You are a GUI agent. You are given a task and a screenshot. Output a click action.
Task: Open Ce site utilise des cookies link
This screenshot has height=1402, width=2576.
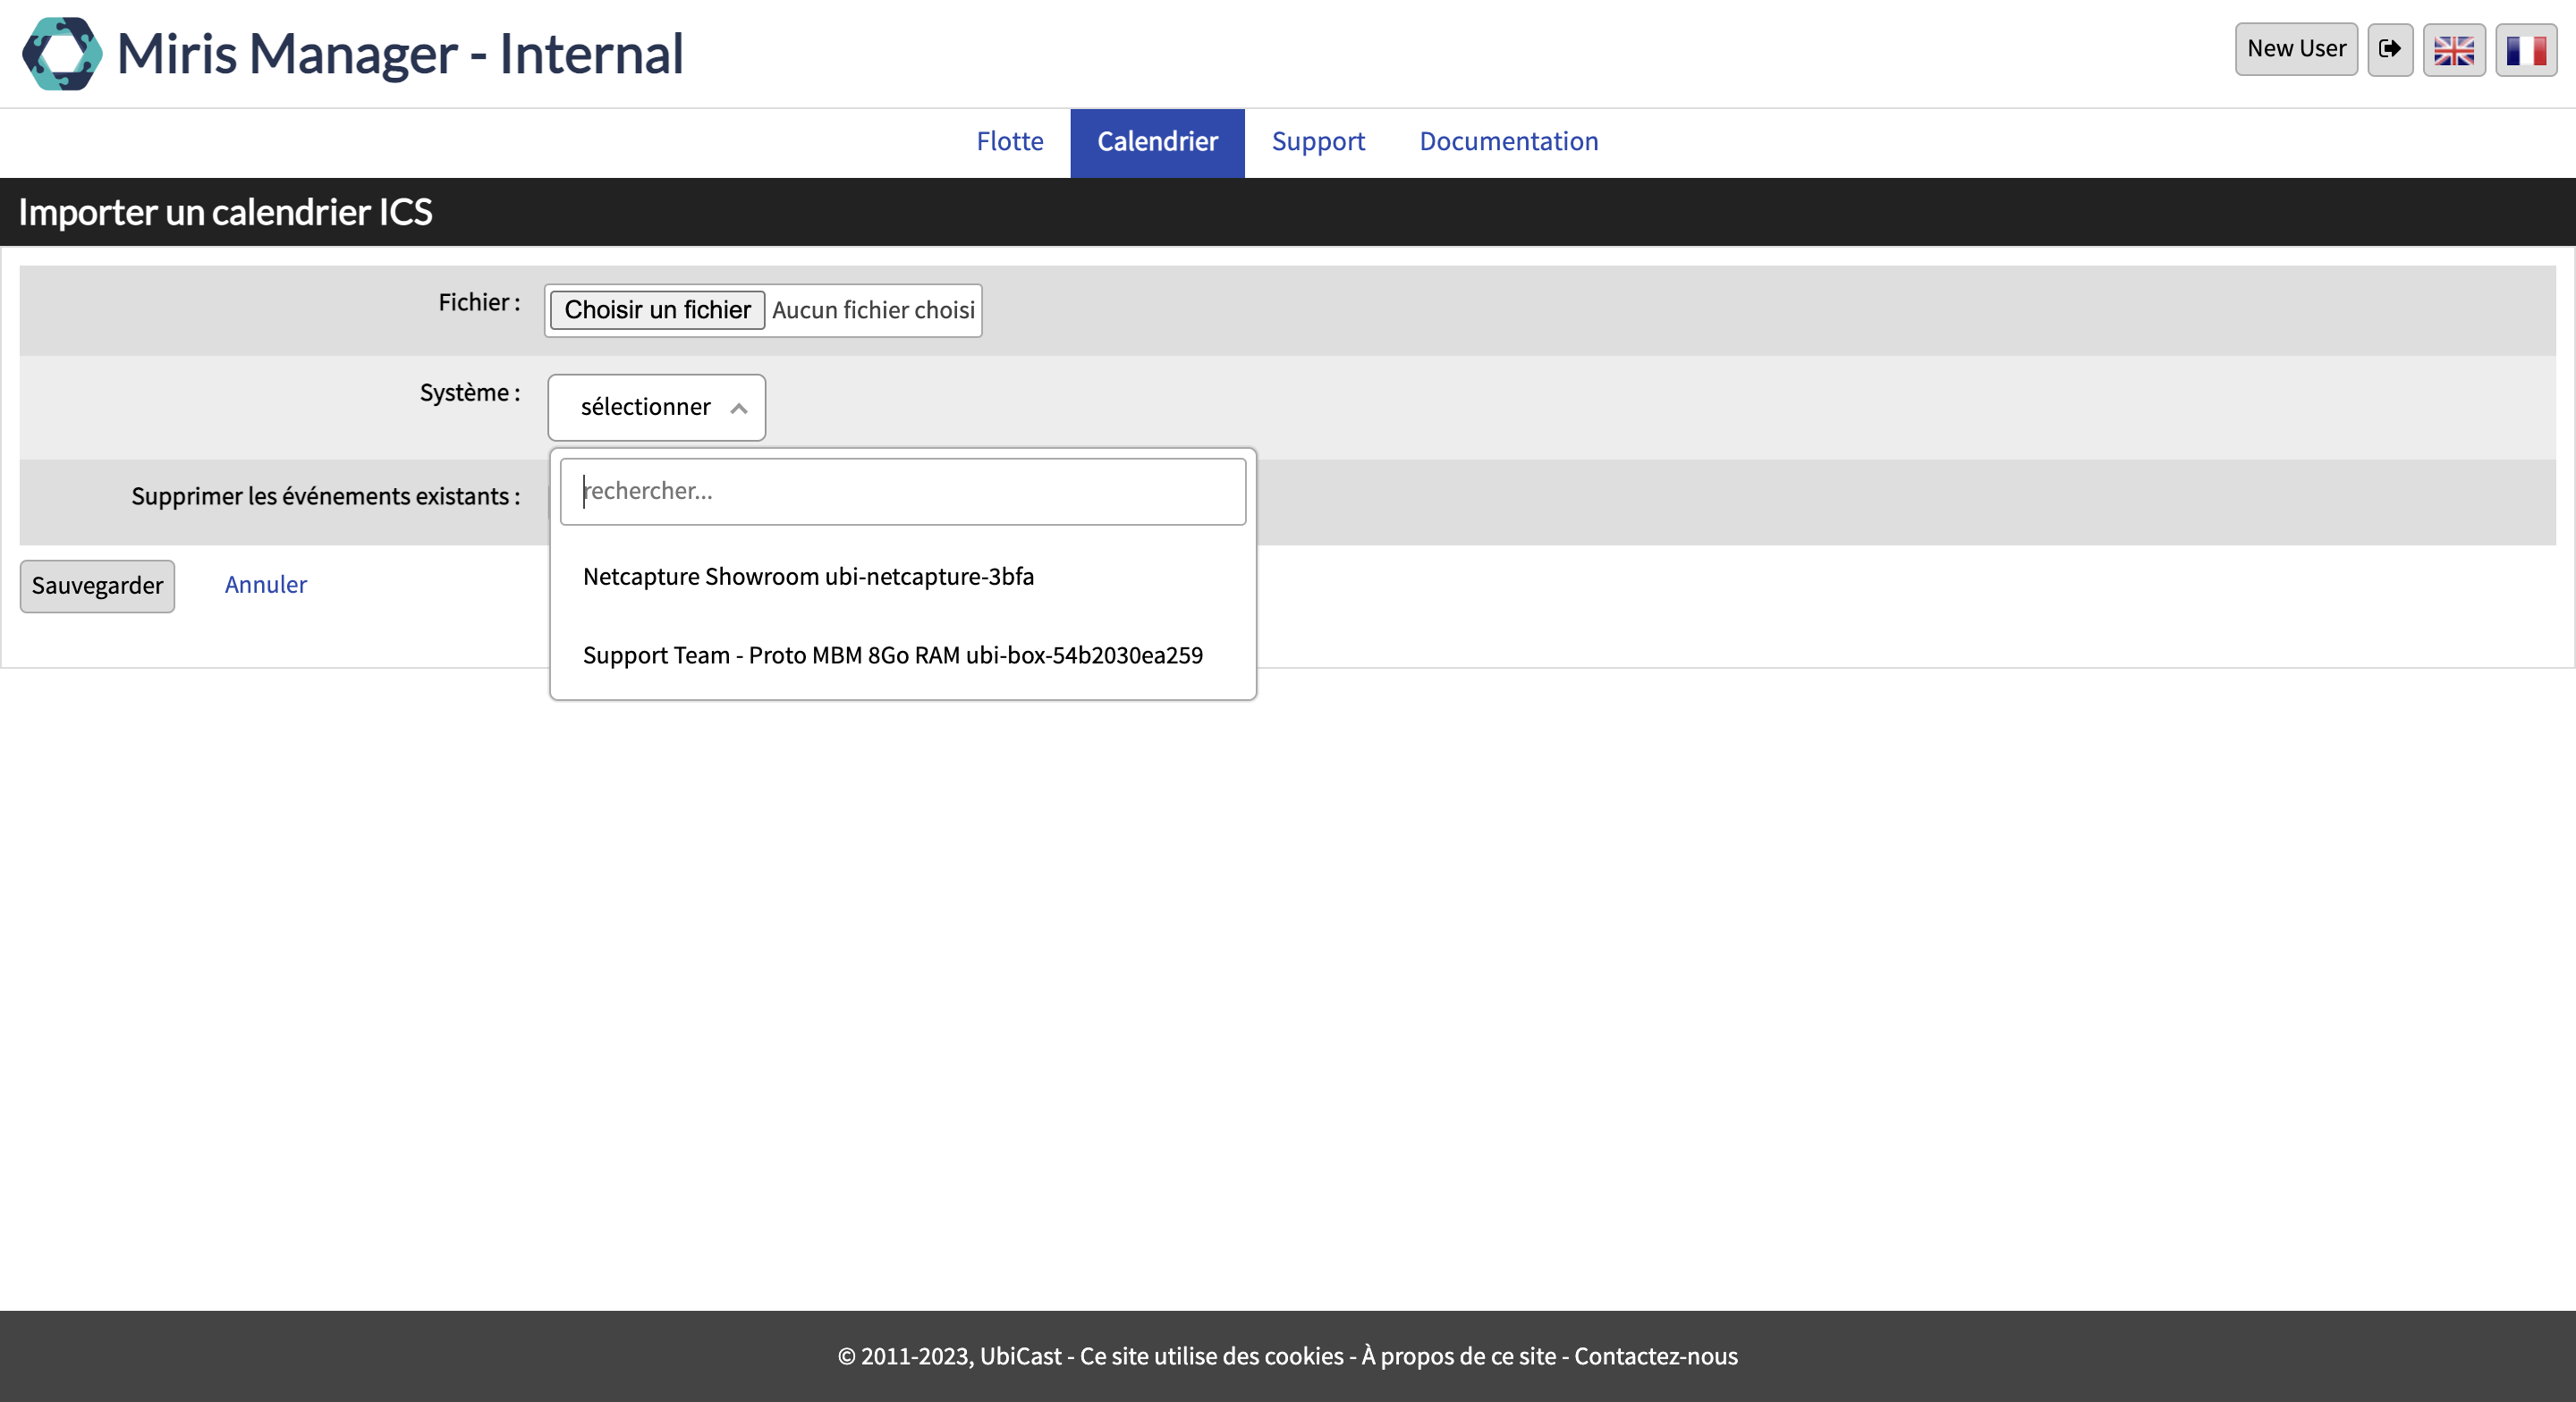point(1211,1356)
